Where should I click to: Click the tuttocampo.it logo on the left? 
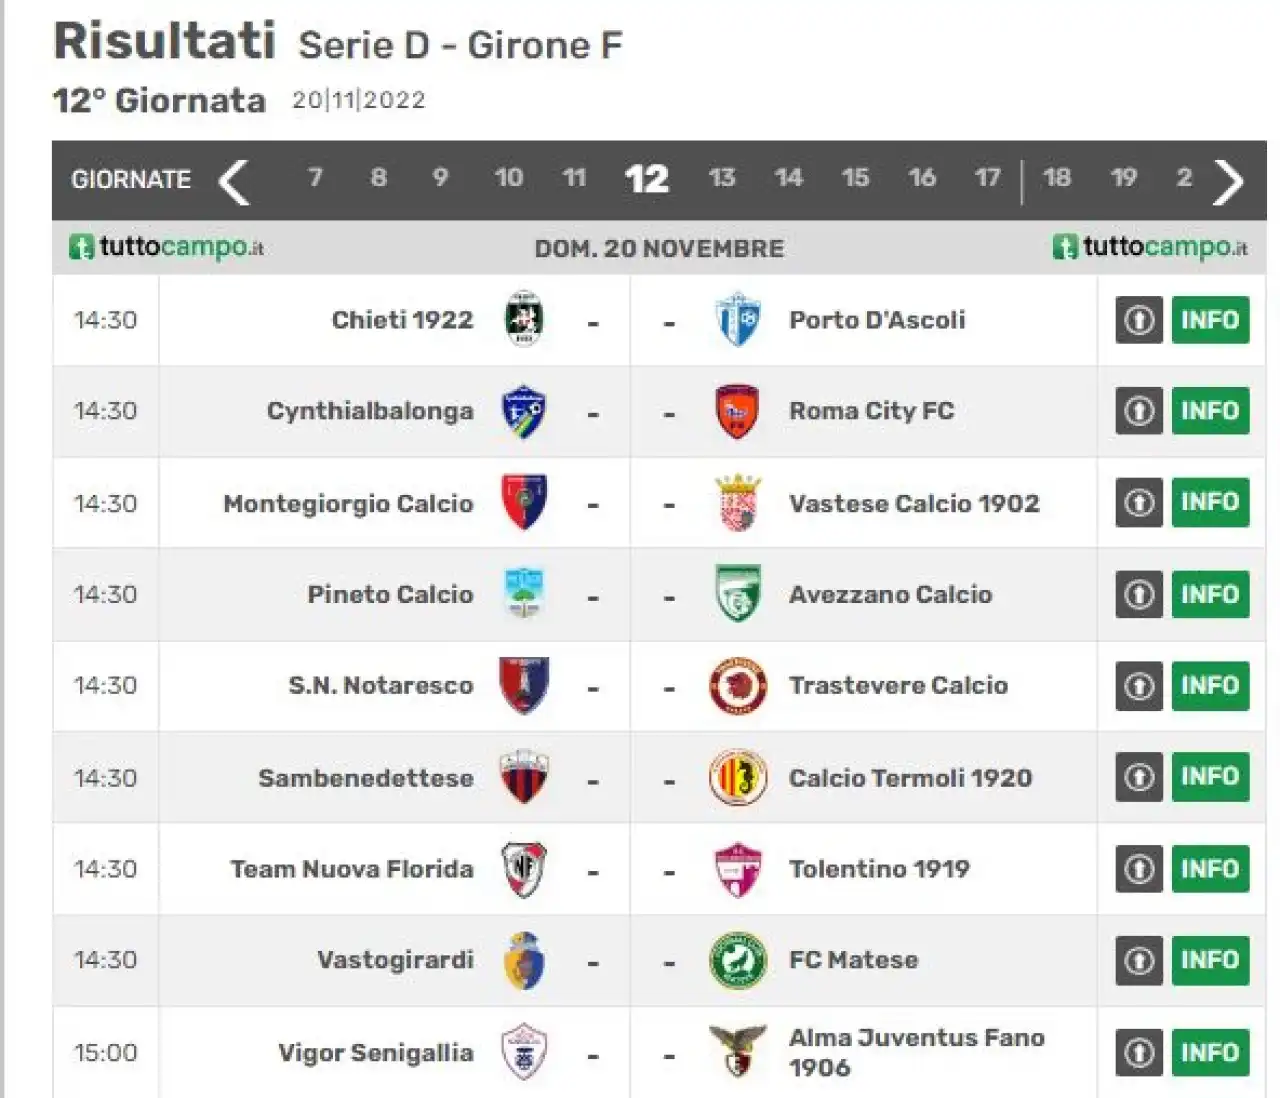pos(166,246)
